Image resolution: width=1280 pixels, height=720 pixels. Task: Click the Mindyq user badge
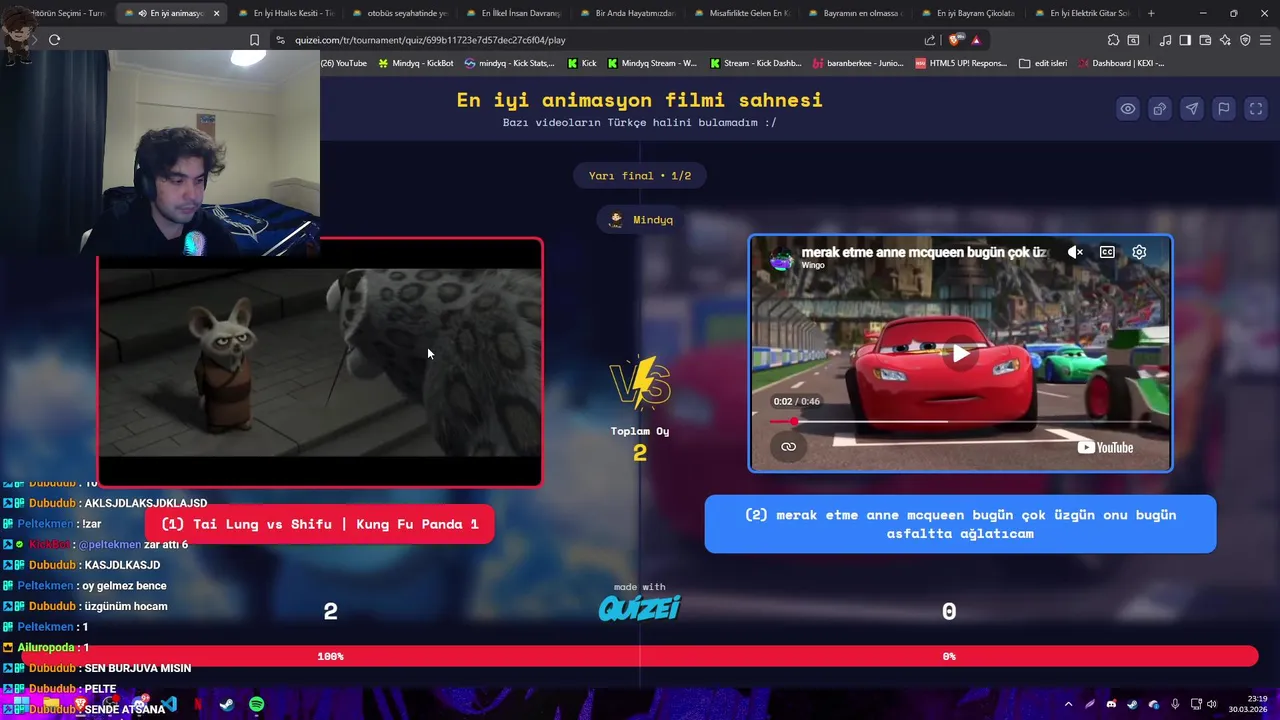coord(640,220)
